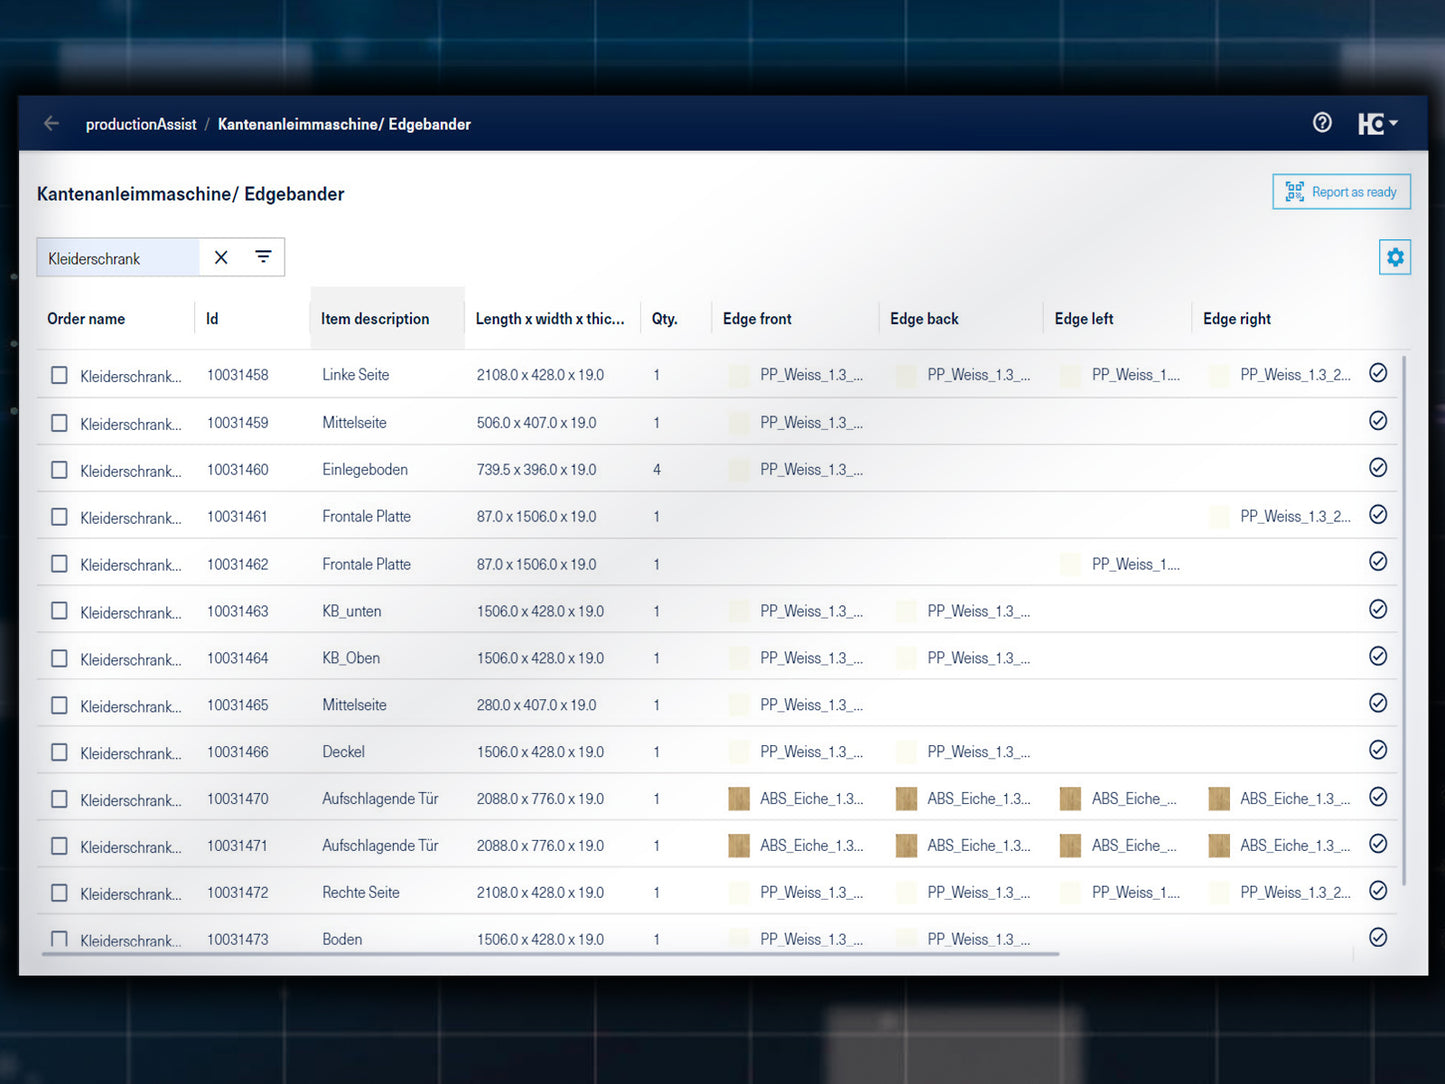The image size is (1445, 1084).
Task: Click the Order name column header
Action: tap(86, 319)
